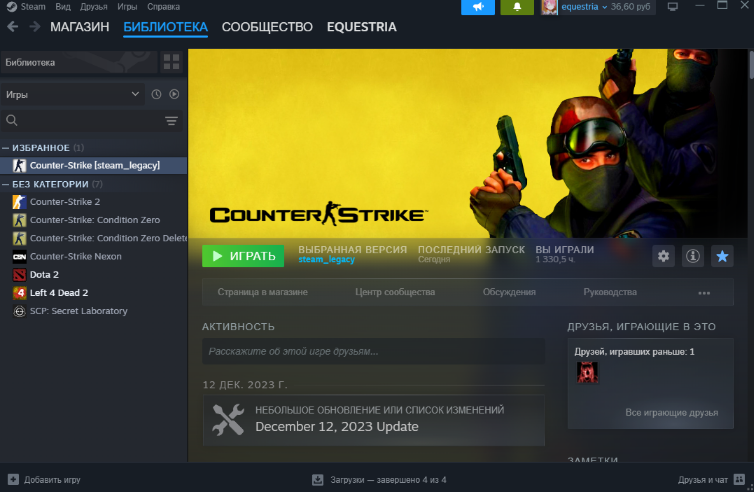The image size is (754, 492).
Task: Open game settings gear icon
Action: click(663, 256)
